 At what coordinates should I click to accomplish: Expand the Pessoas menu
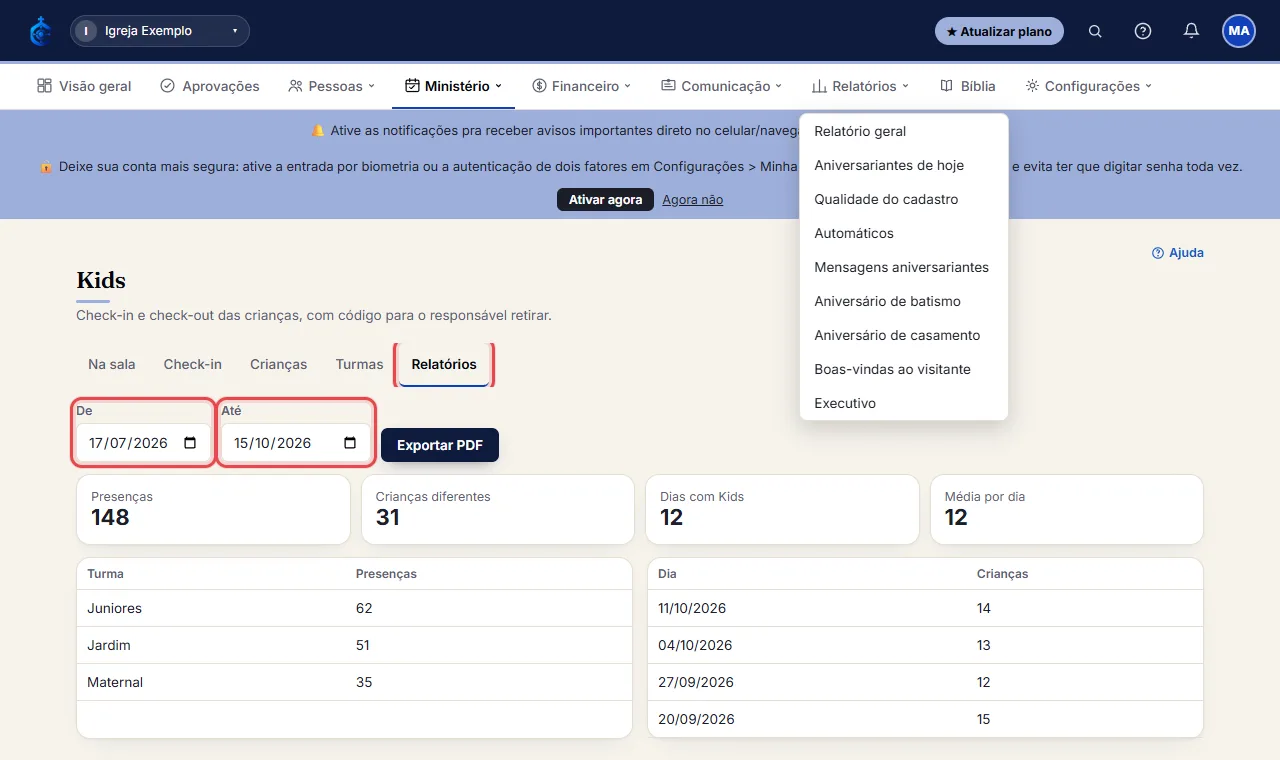click(x=331, y=86)
